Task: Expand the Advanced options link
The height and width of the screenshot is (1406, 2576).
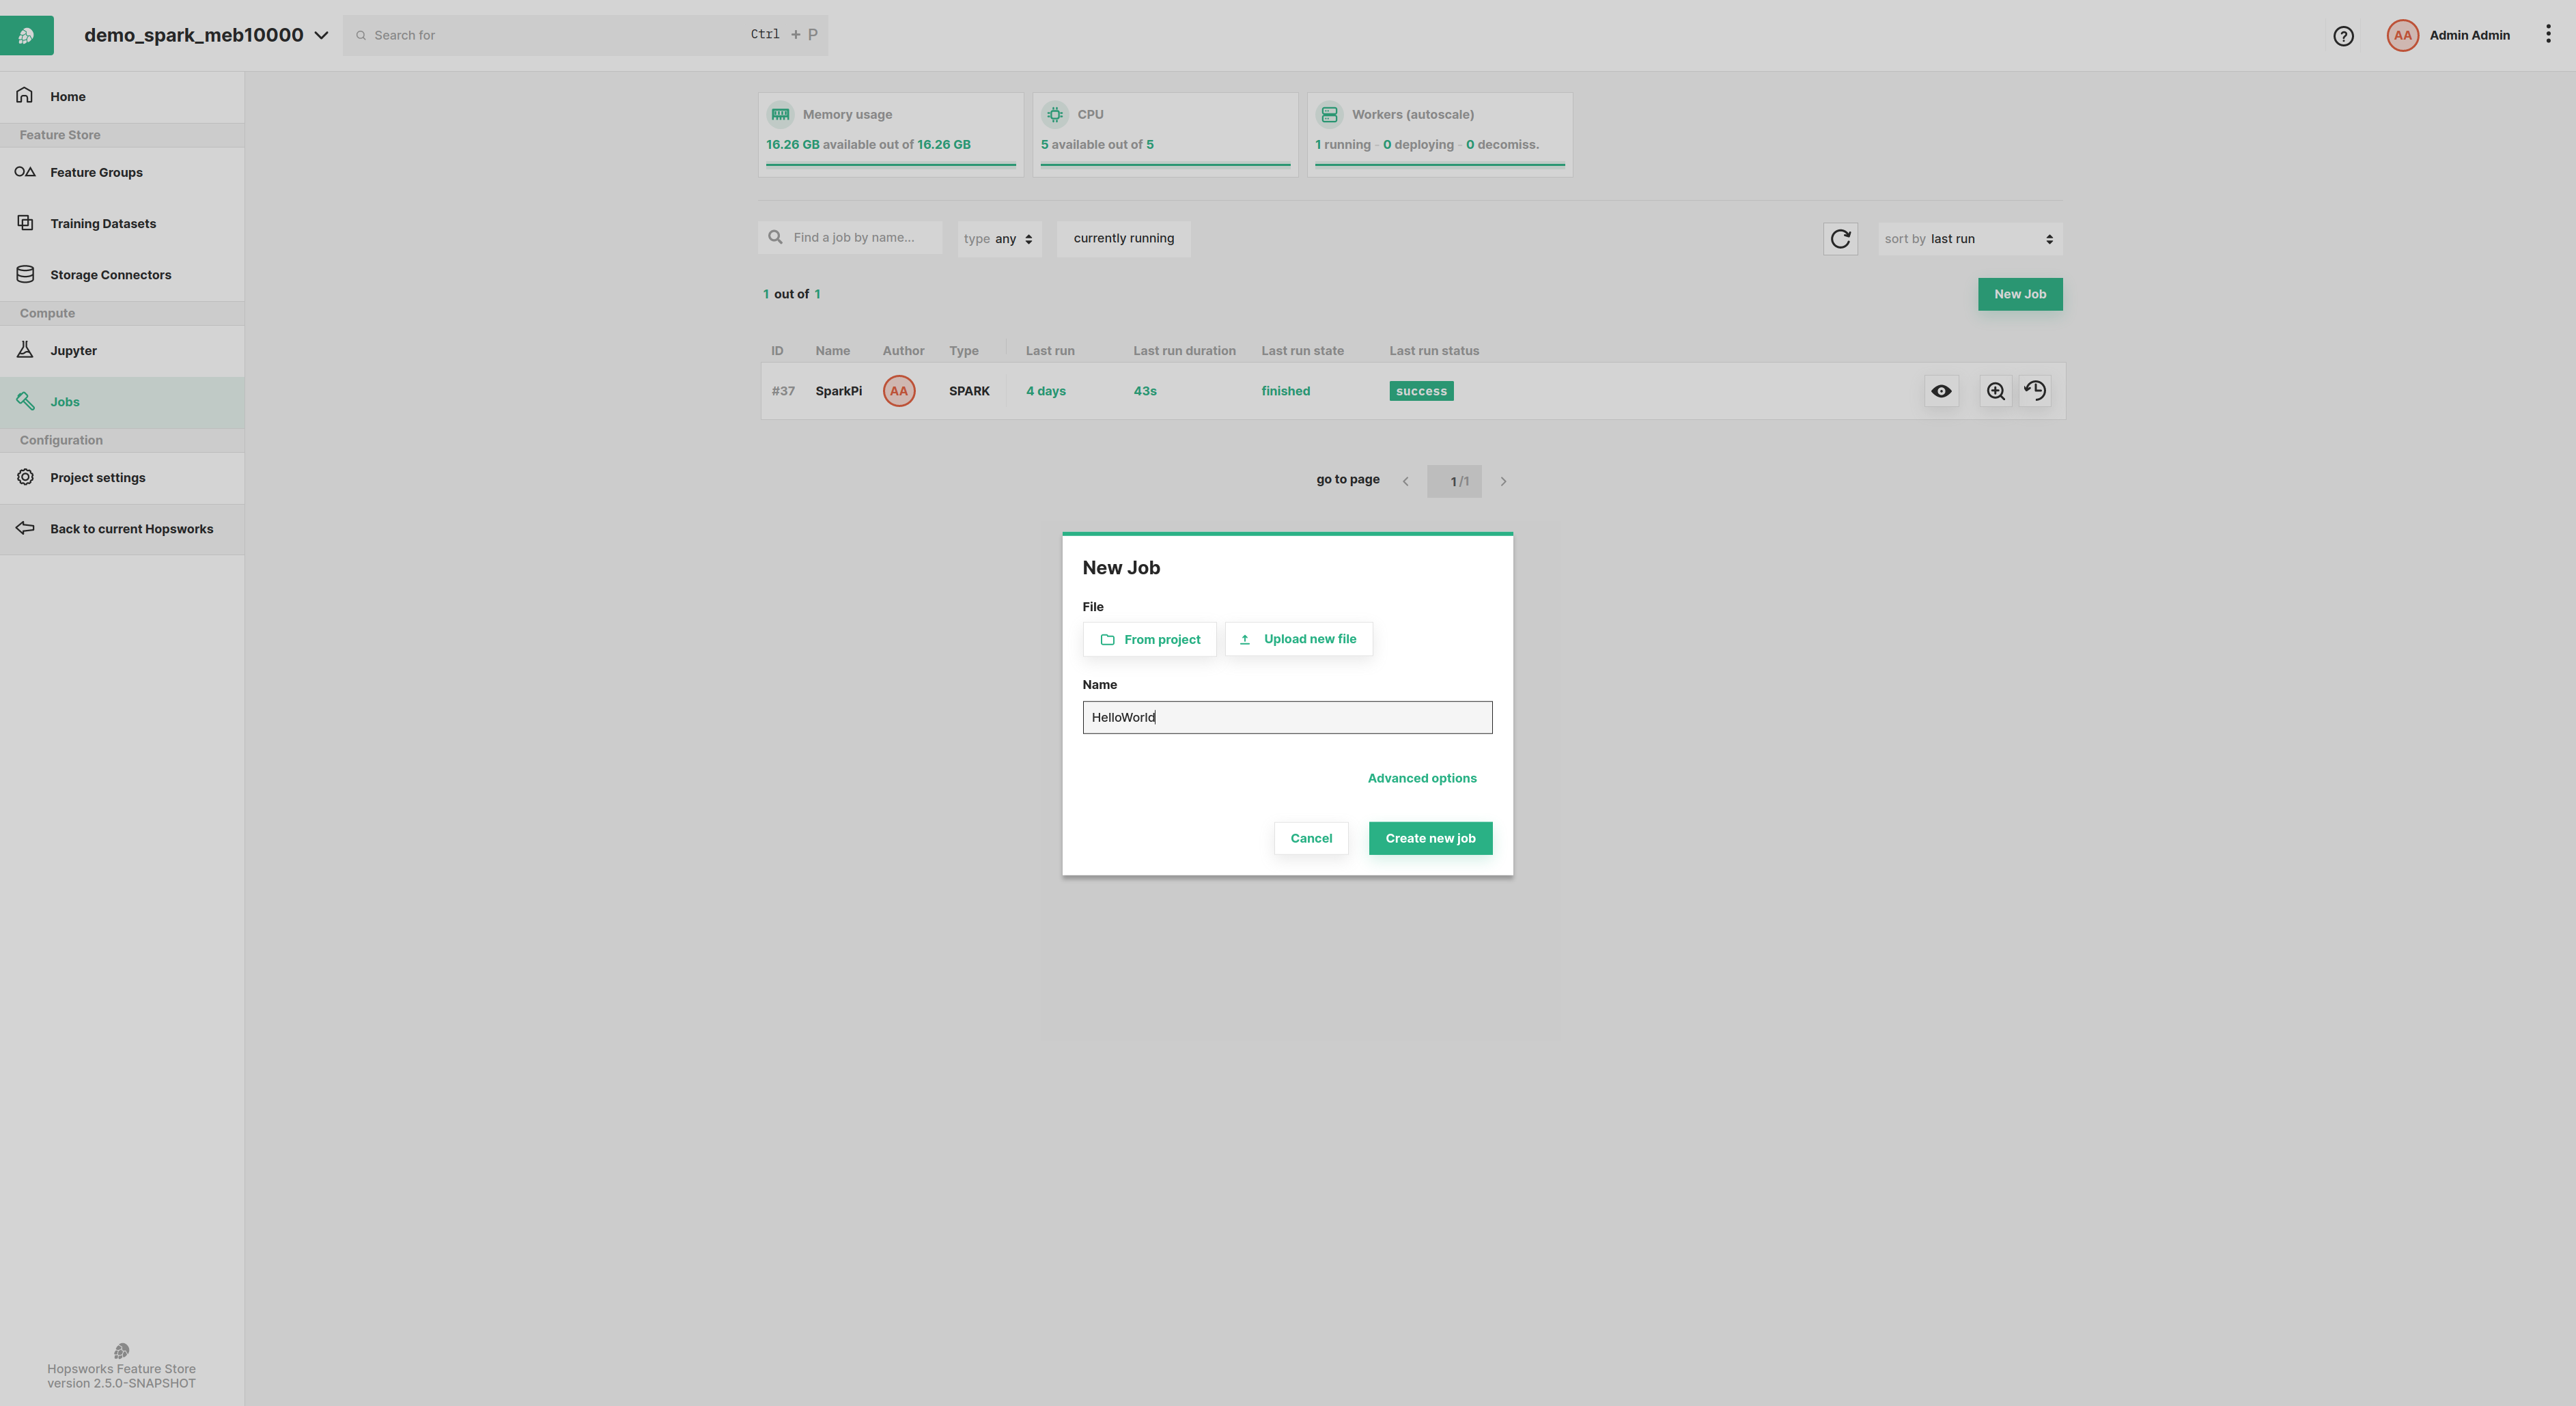Action: click(1421, 778)
